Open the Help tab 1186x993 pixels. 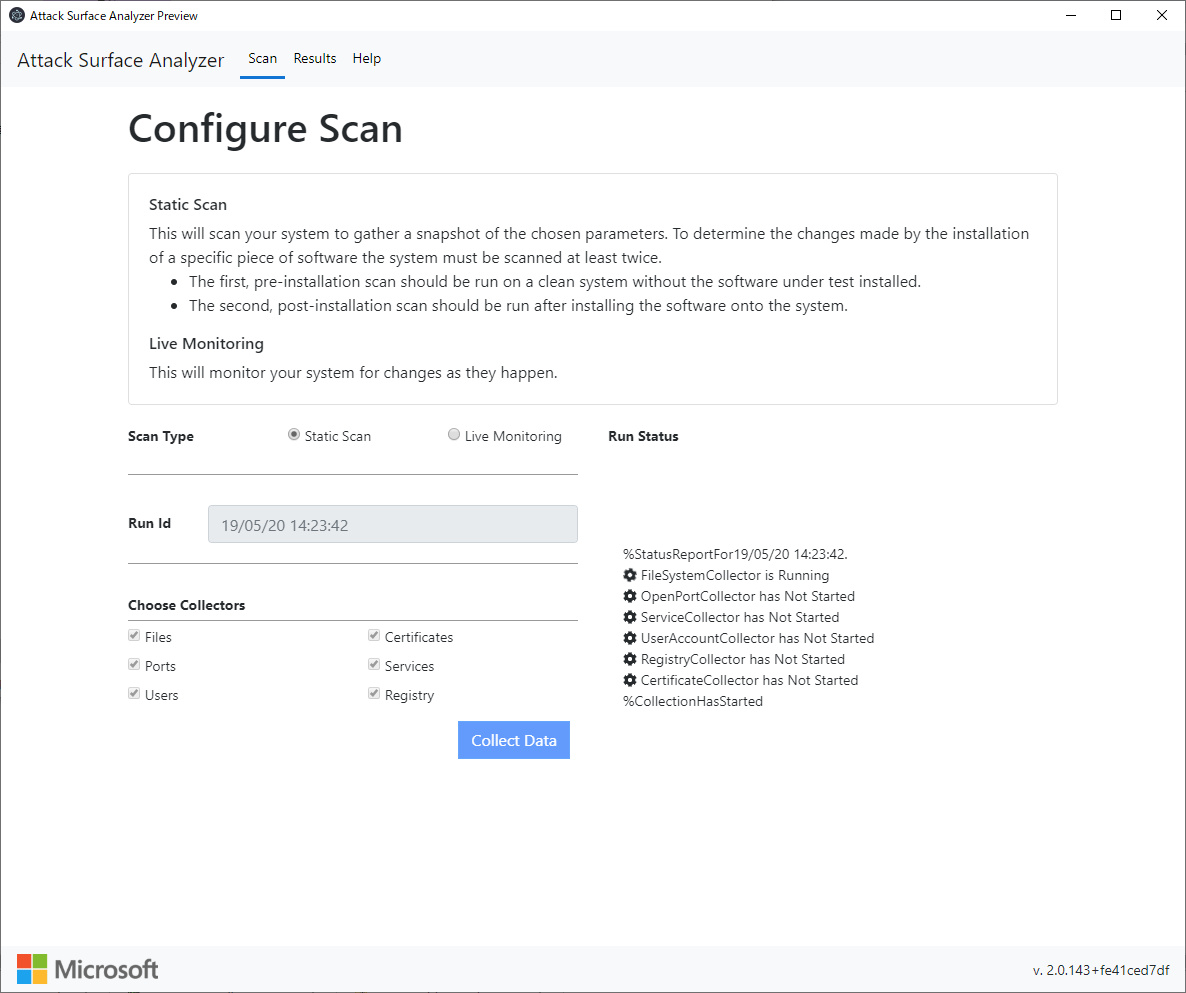pos(366,58)
